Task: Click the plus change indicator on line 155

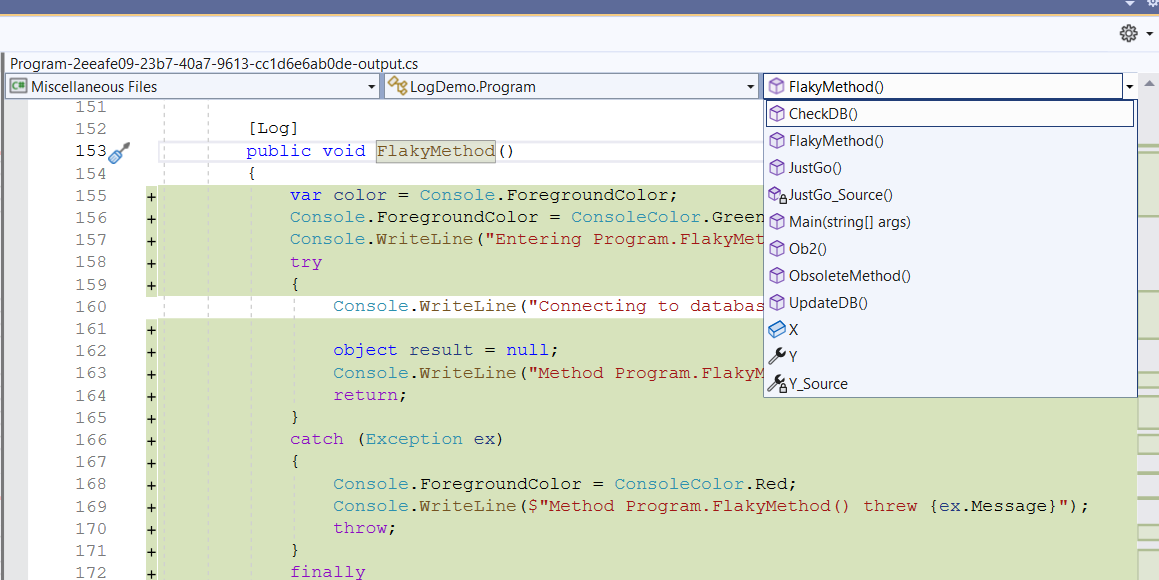Action: [x=149, y=195]
